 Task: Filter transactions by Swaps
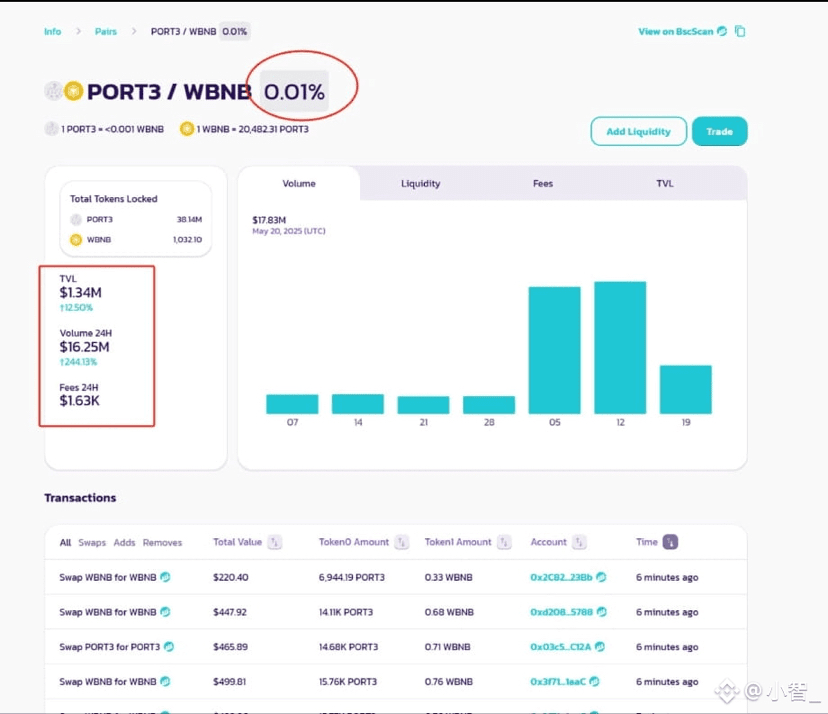[x=92, y=542]
